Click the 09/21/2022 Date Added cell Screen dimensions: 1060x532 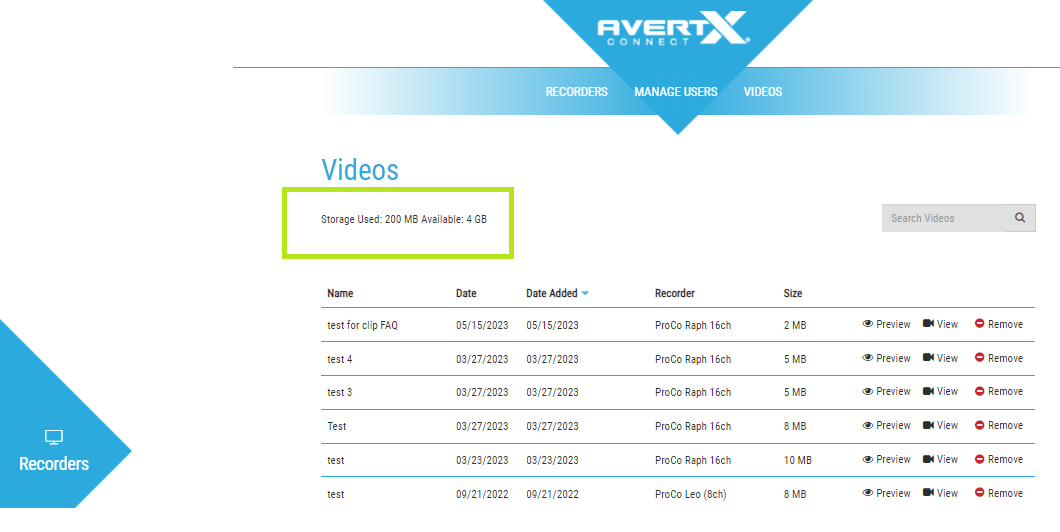click(552, 494)
